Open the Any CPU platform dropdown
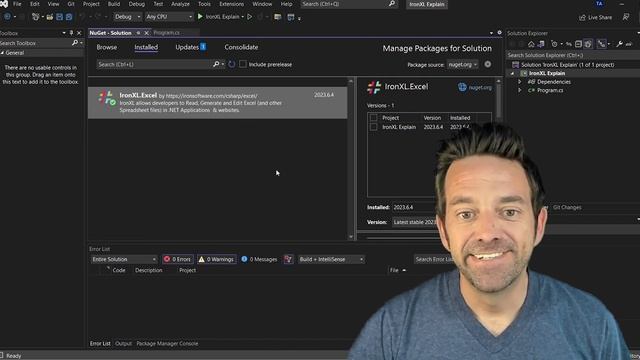Screen dimensions: 640x360 [169, 17]
